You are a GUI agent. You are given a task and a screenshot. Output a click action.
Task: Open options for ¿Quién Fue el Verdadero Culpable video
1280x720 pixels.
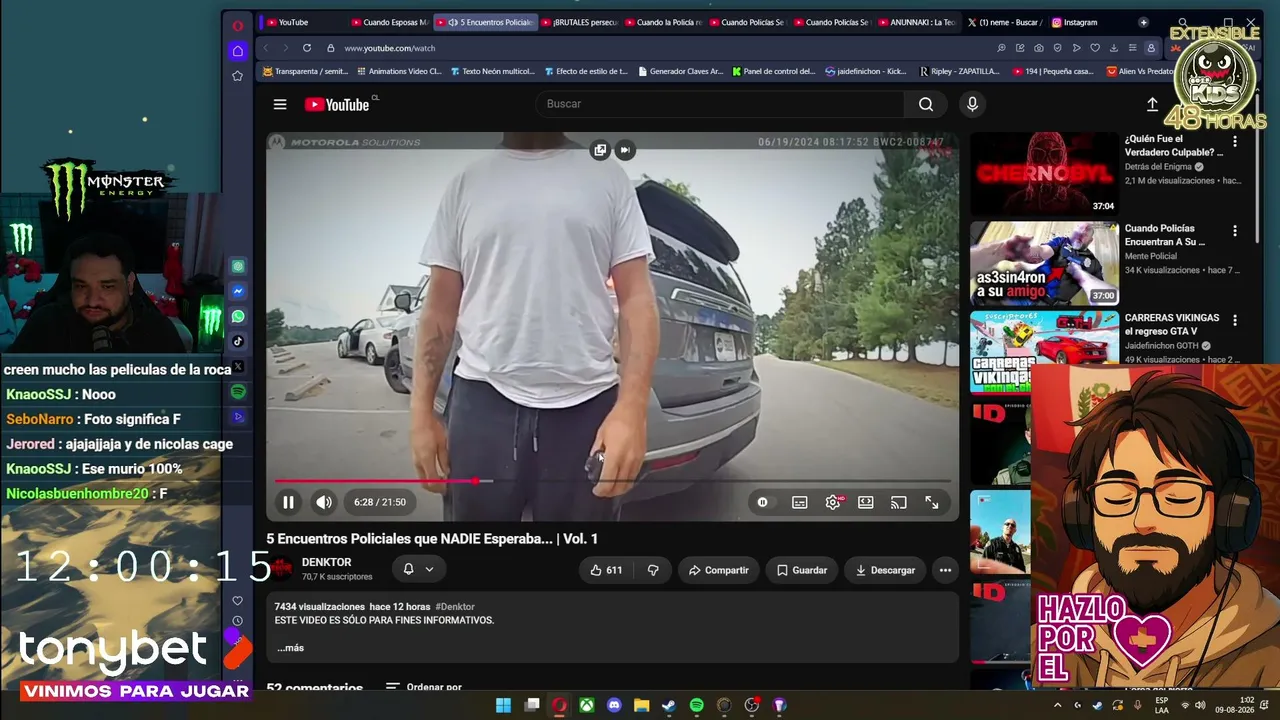[x=1235, y=142]
